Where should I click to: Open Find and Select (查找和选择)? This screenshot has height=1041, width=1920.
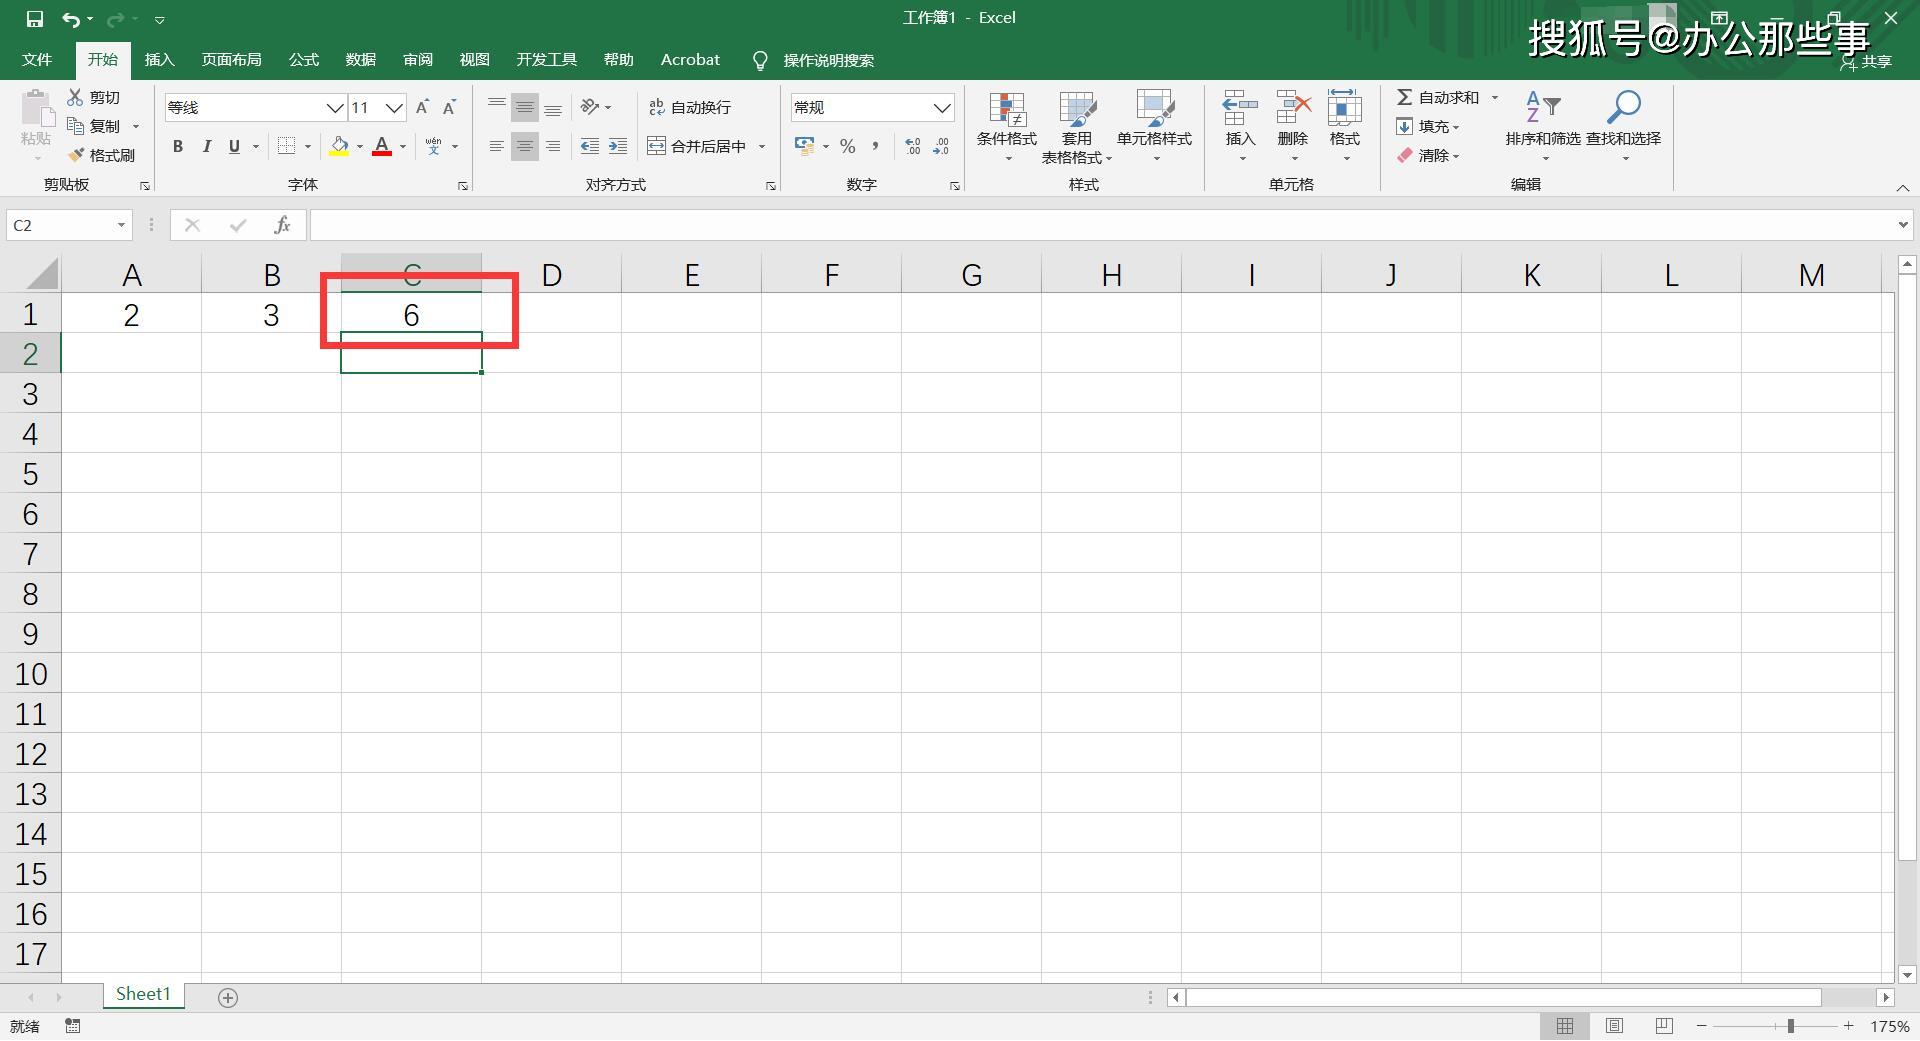point(1623,128)
